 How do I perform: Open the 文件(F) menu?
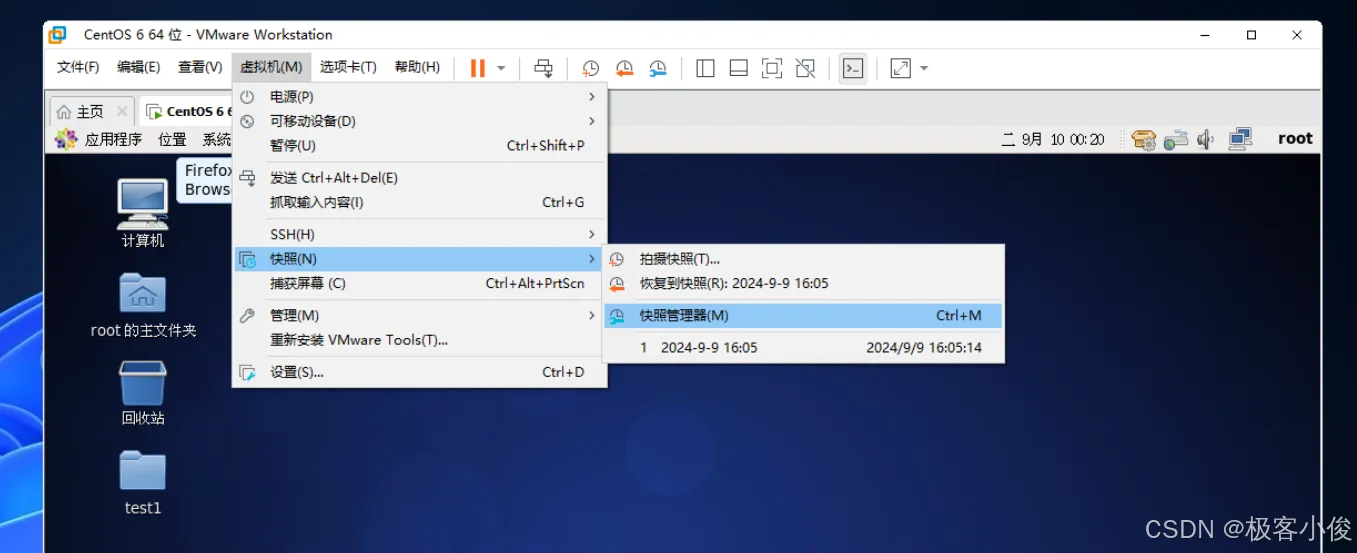click(78, 67)
